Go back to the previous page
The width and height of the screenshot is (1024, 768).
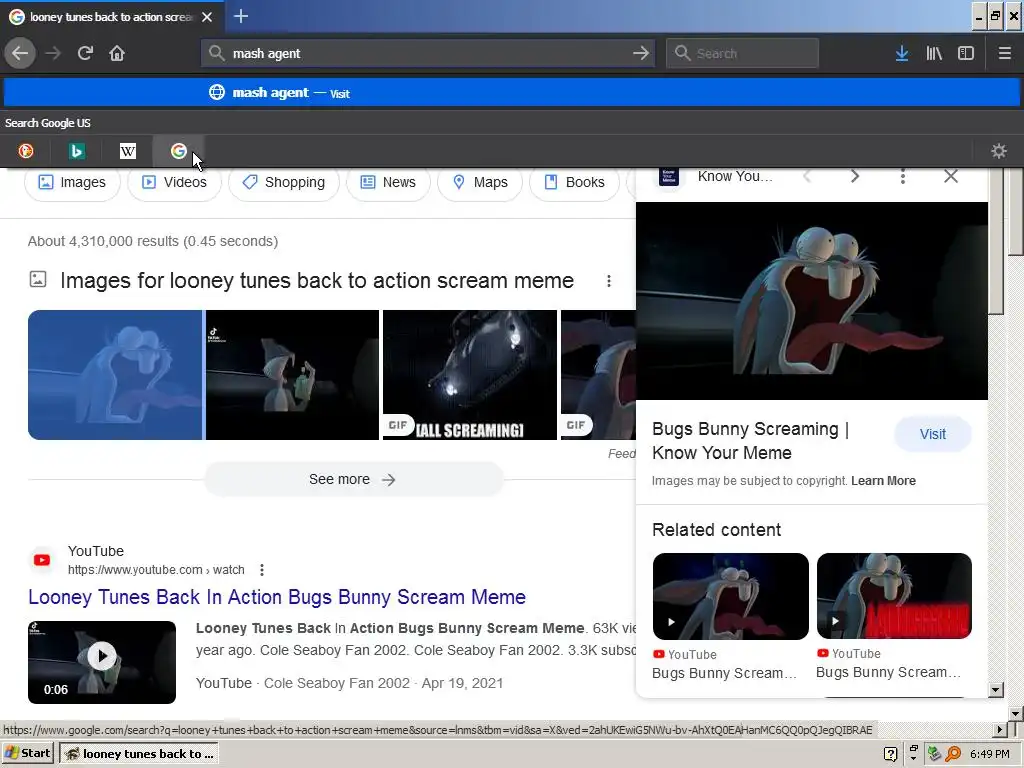tap(20, 53)
